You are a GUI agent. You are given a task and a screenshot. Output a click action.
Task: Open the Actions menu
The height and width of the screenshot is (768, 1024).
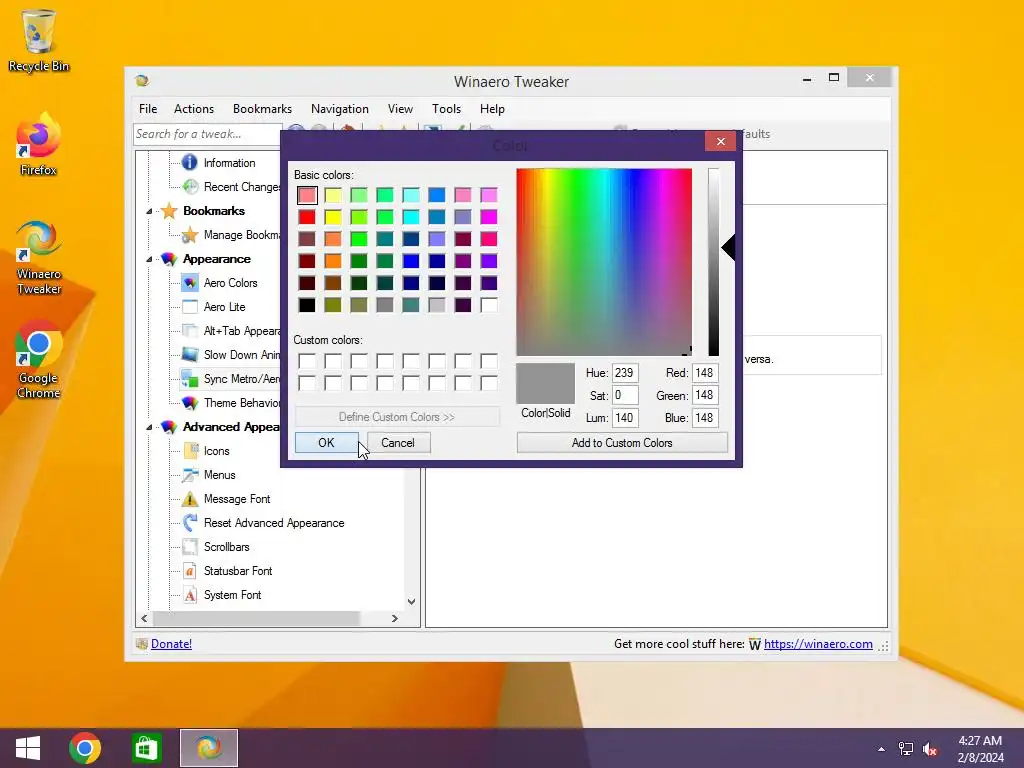[x=194, y=109]
